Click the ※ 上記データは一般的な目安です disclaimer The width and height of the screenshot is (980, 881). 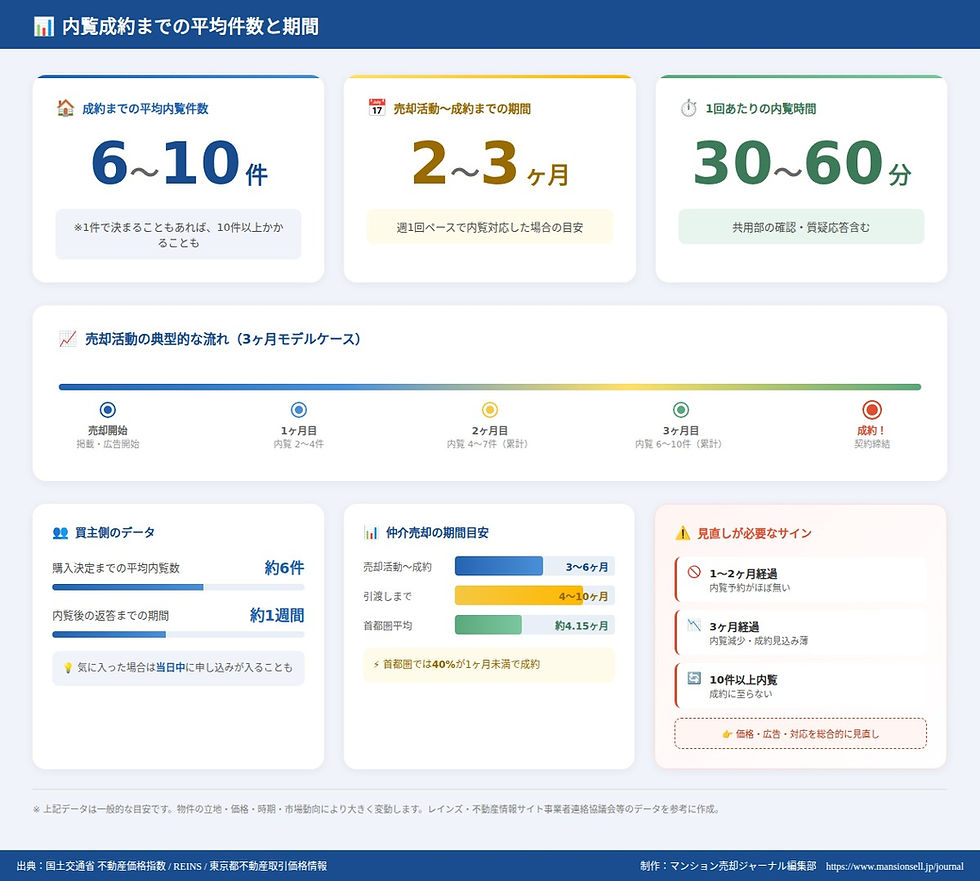(x=377, y=809)
